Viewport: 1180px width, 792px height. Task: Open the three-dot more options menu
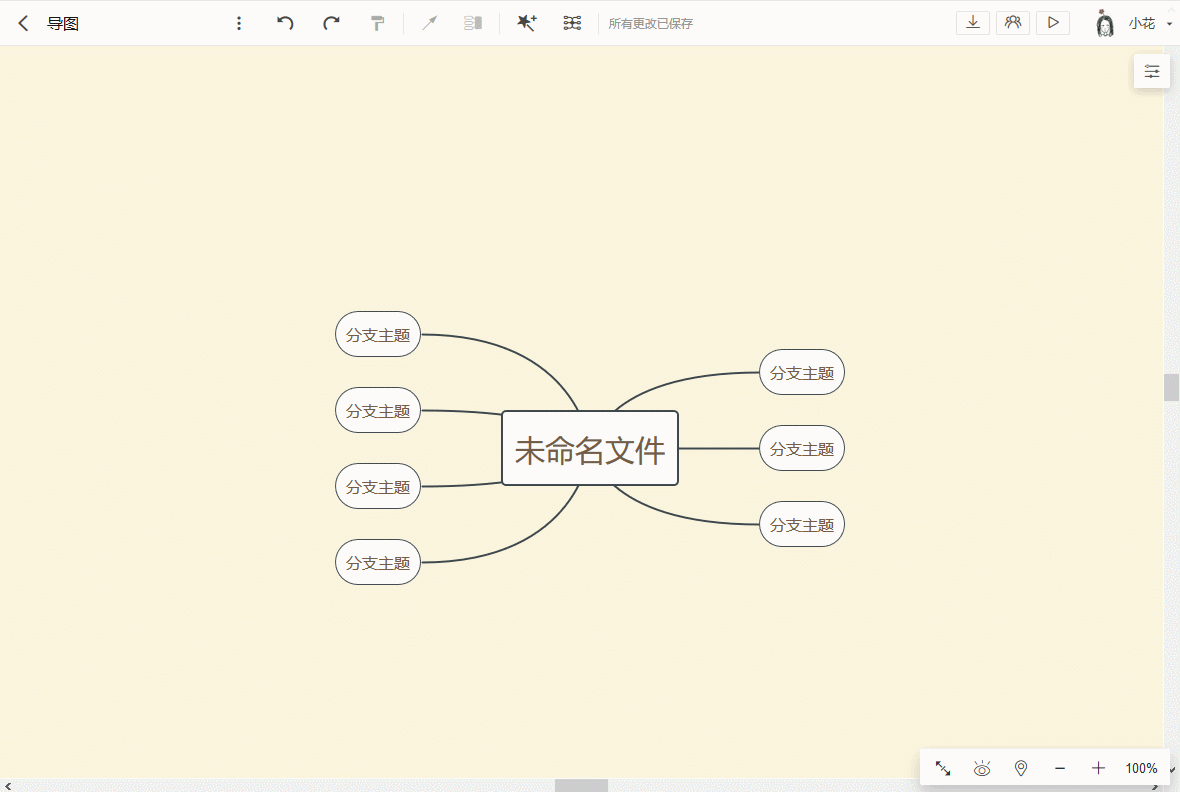[239, 23]
